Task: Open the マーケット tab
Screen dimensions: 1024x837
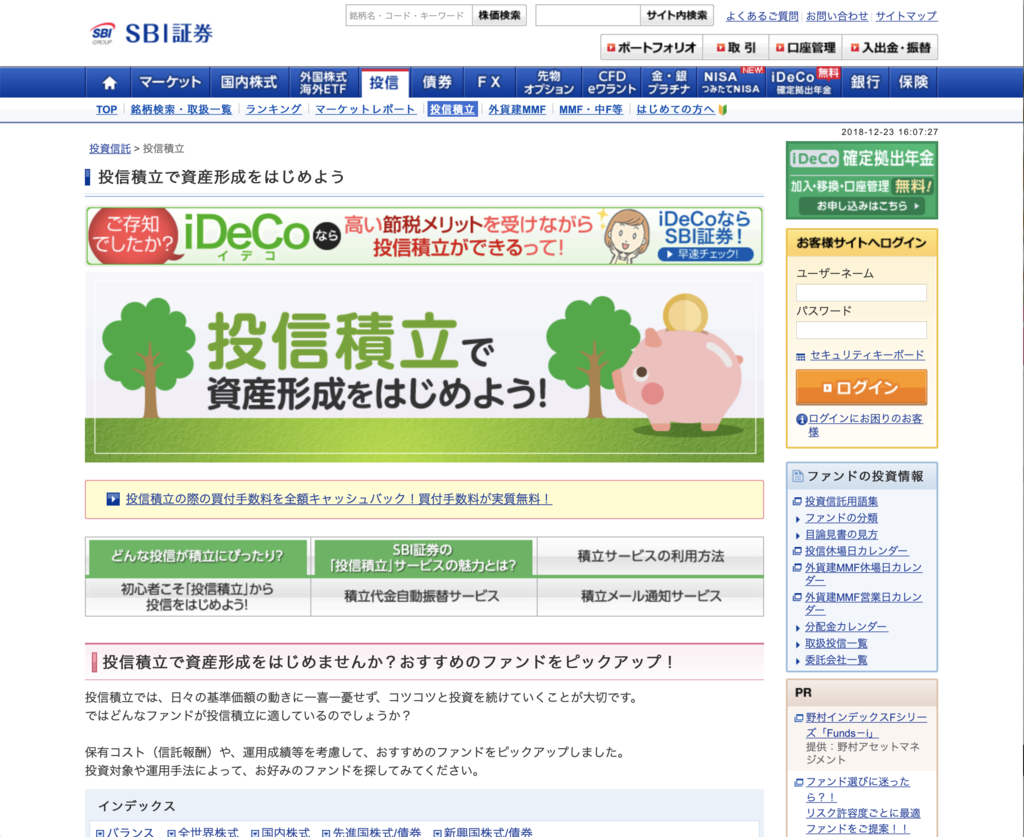Action: point(170,82)
